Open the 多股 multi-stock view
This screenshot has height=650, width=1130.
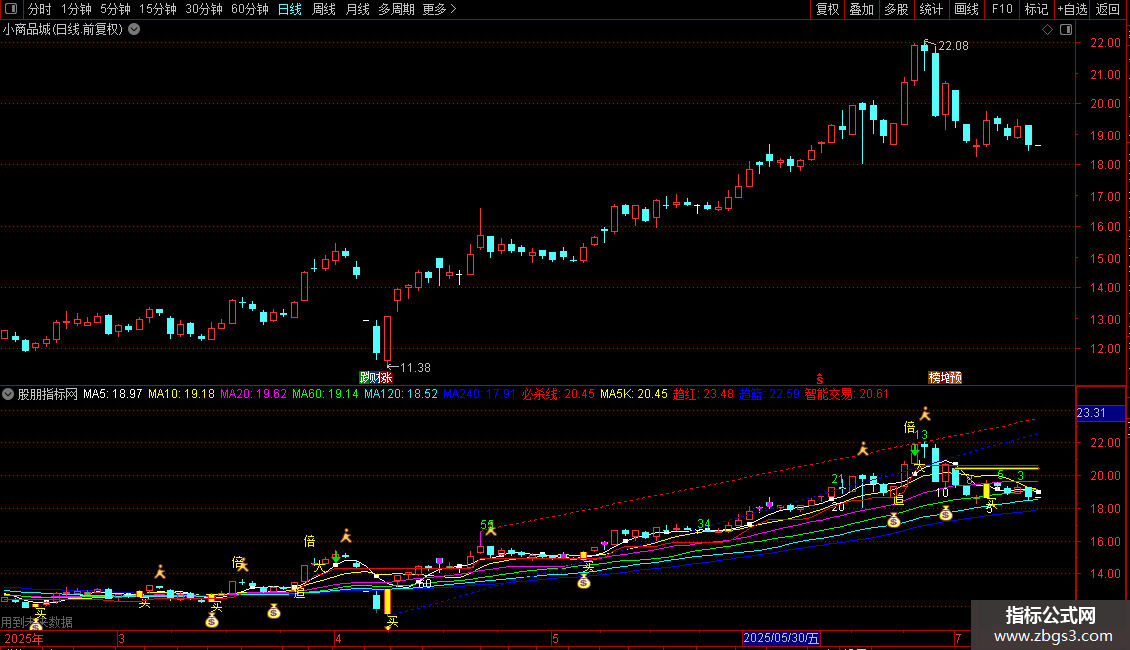(x=897, y=9)
